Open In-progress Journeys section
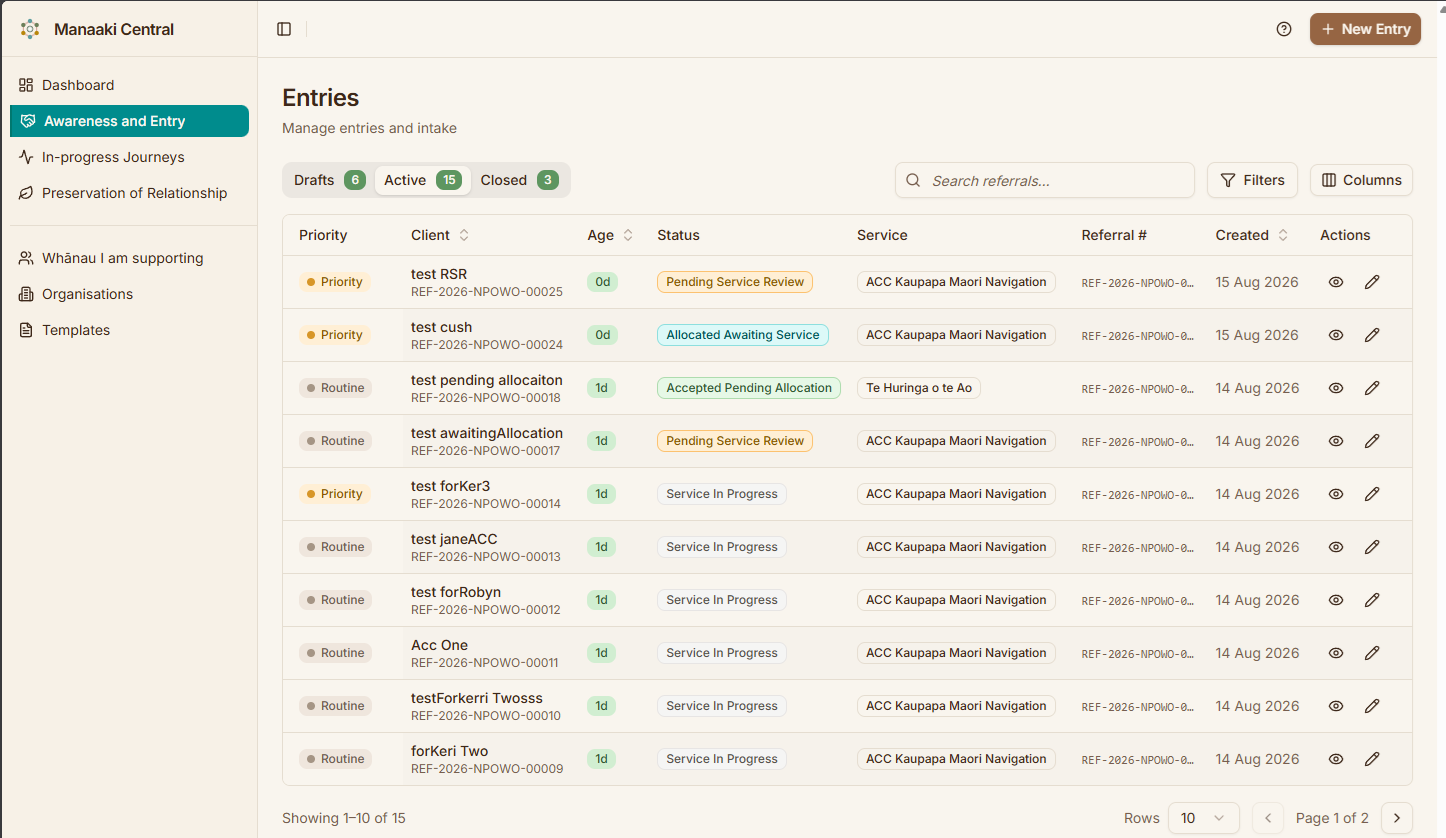Image resolution: width=1446 pixels, height=838 pixels. (129, 157)
